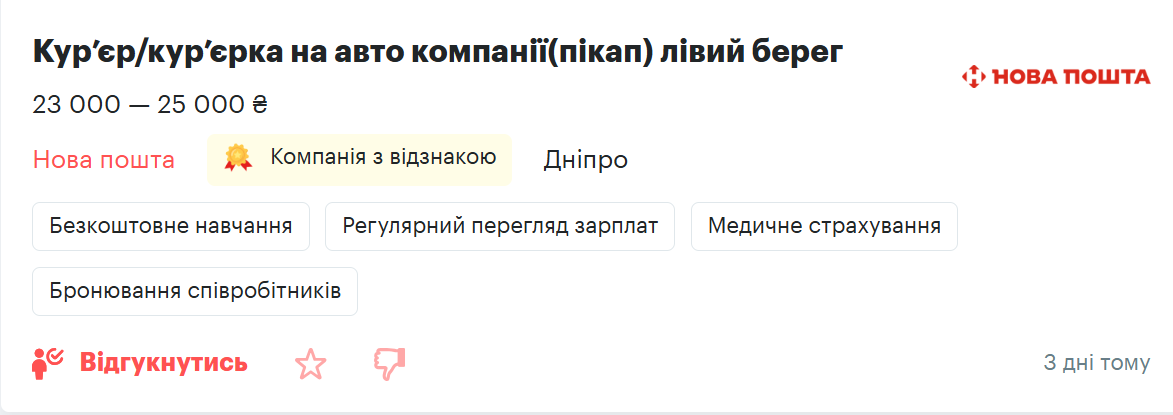Click the minimum salary figure 23 000
1173x415 pixels.
click(75, 104)
